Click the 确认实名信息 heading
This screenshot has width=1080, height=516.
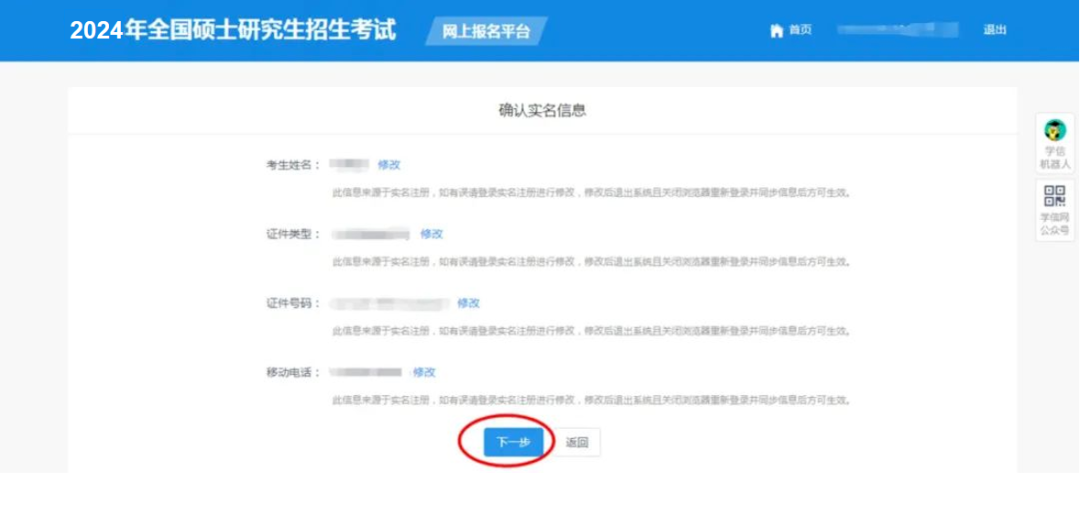(542, 110)
